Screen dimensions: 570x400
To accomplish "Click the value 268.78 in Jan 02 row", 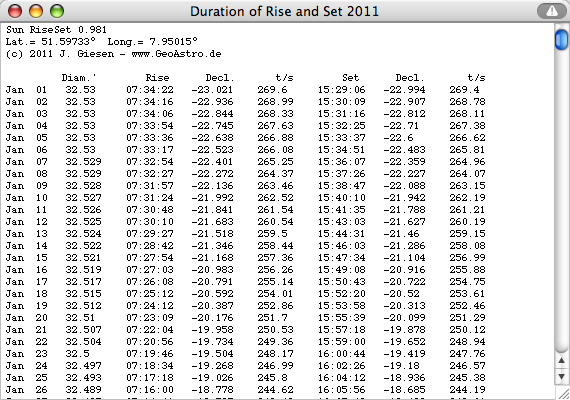I will pyautogui.click(x=467, y=102).
